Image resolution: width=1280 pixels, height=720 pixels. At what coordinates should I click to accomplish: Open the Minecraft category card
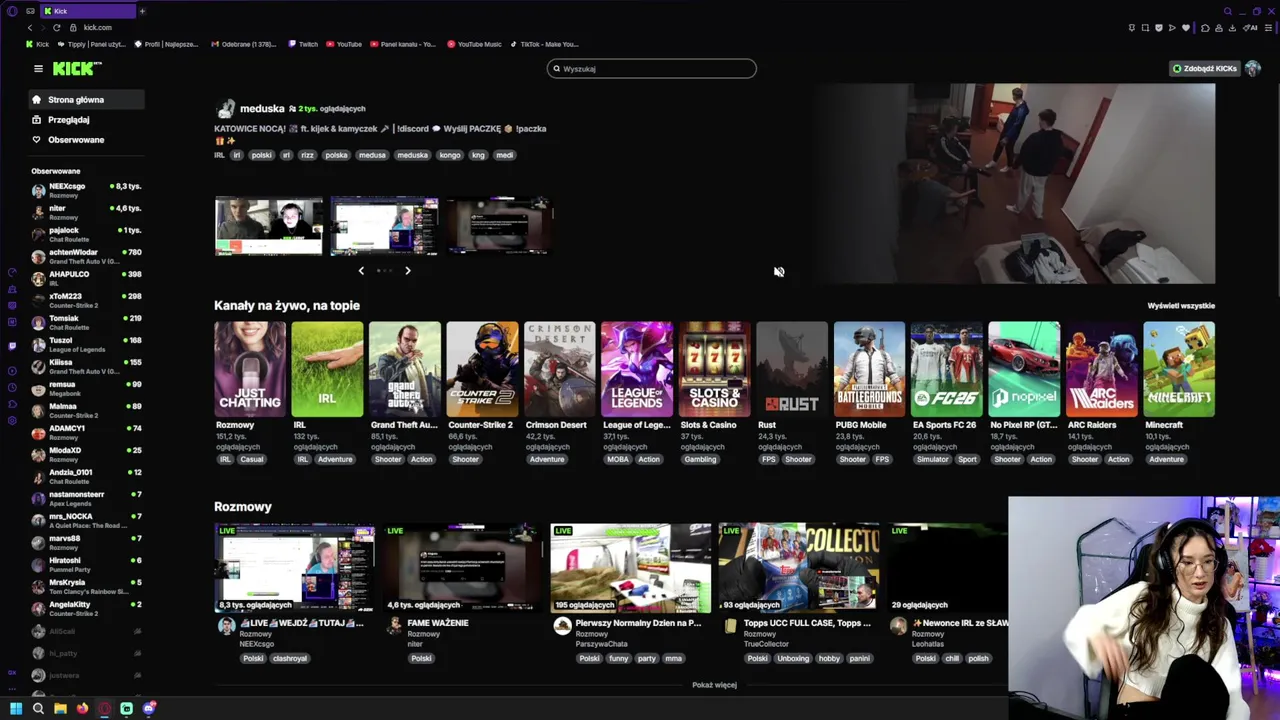[1179, 369]
